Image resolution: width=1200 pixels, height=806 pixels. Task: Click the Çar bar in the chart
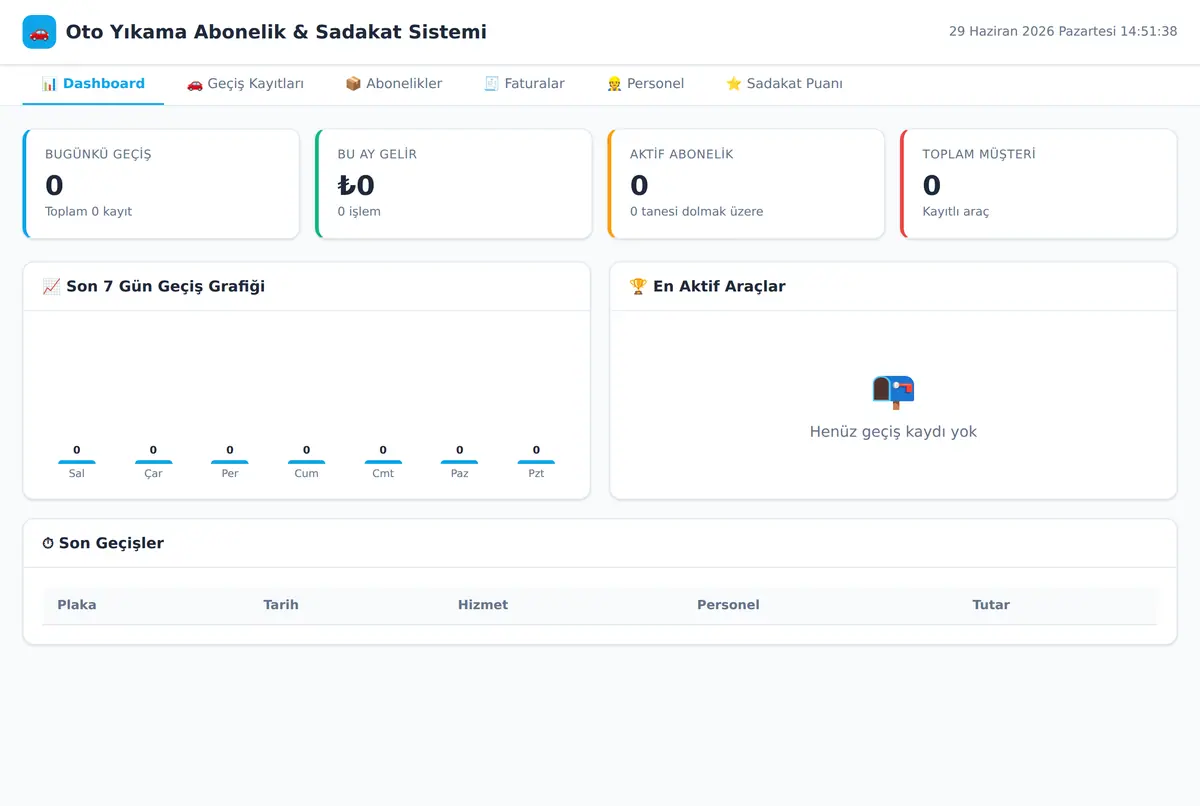tap(153, 462)
